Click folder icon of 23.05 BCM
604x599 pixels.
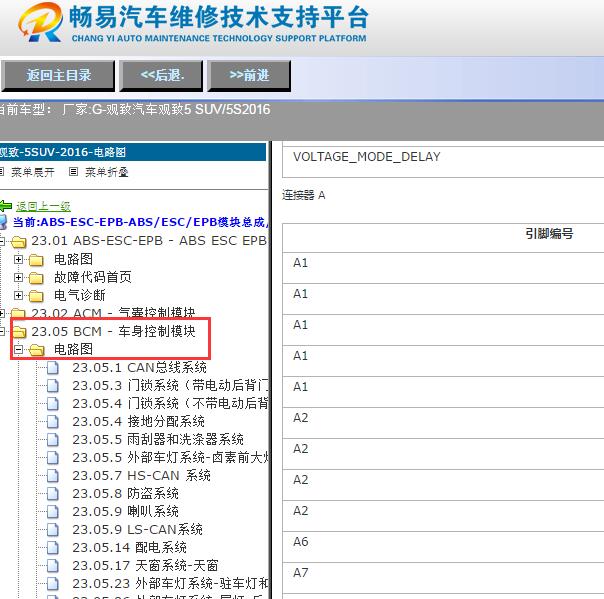19,331
